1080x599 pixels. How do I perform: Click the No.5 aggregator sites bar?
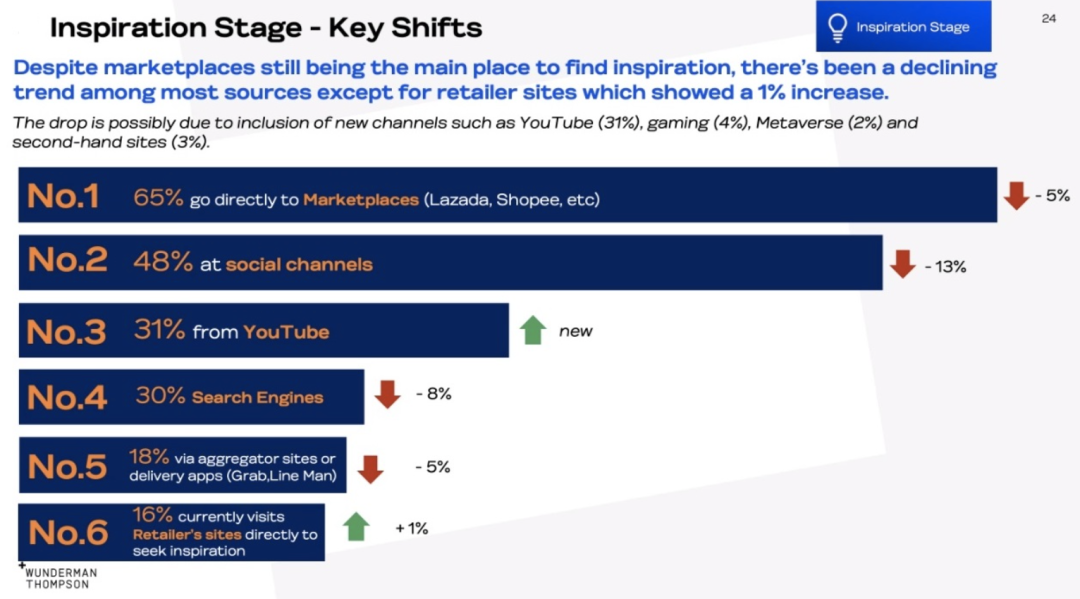point(183,465)
